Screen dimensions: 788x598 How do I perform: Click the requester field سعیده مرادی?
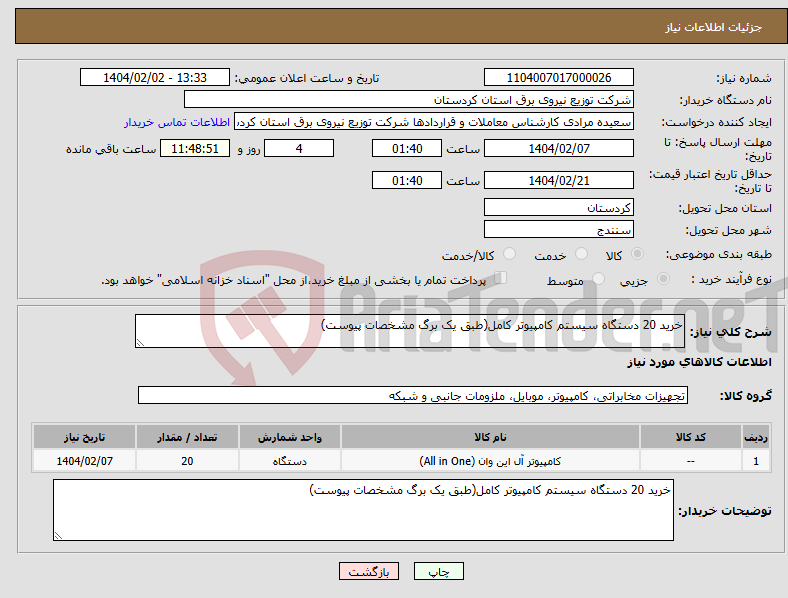(x=434, y=122)
